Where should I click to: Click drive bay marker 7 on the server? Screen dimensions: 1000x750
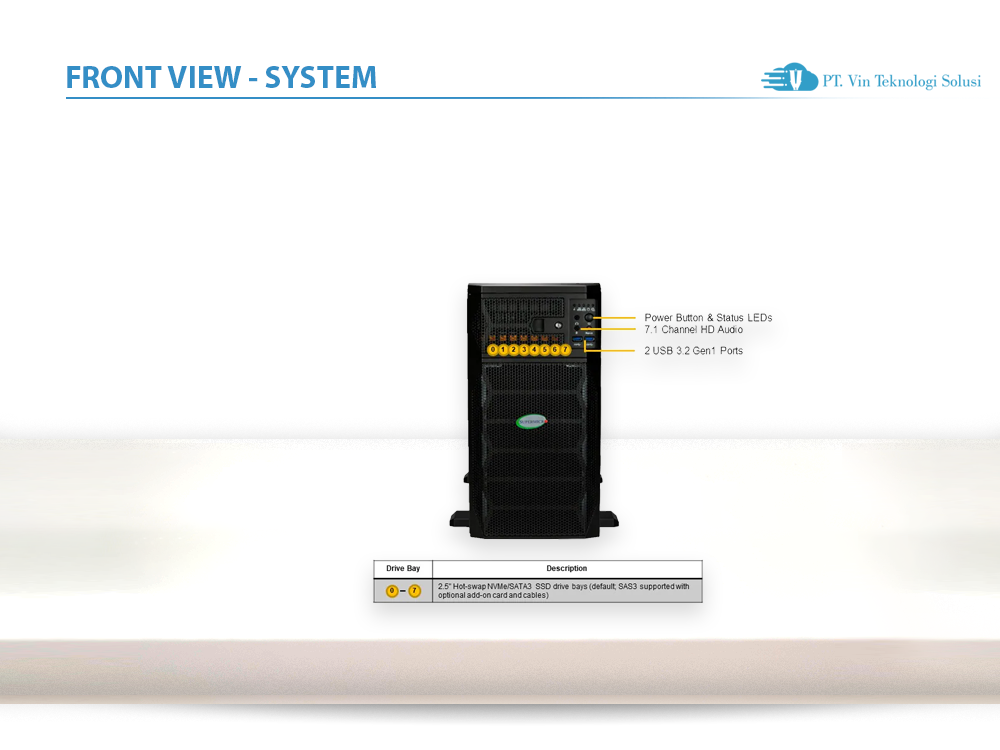(x=565, y=349)
